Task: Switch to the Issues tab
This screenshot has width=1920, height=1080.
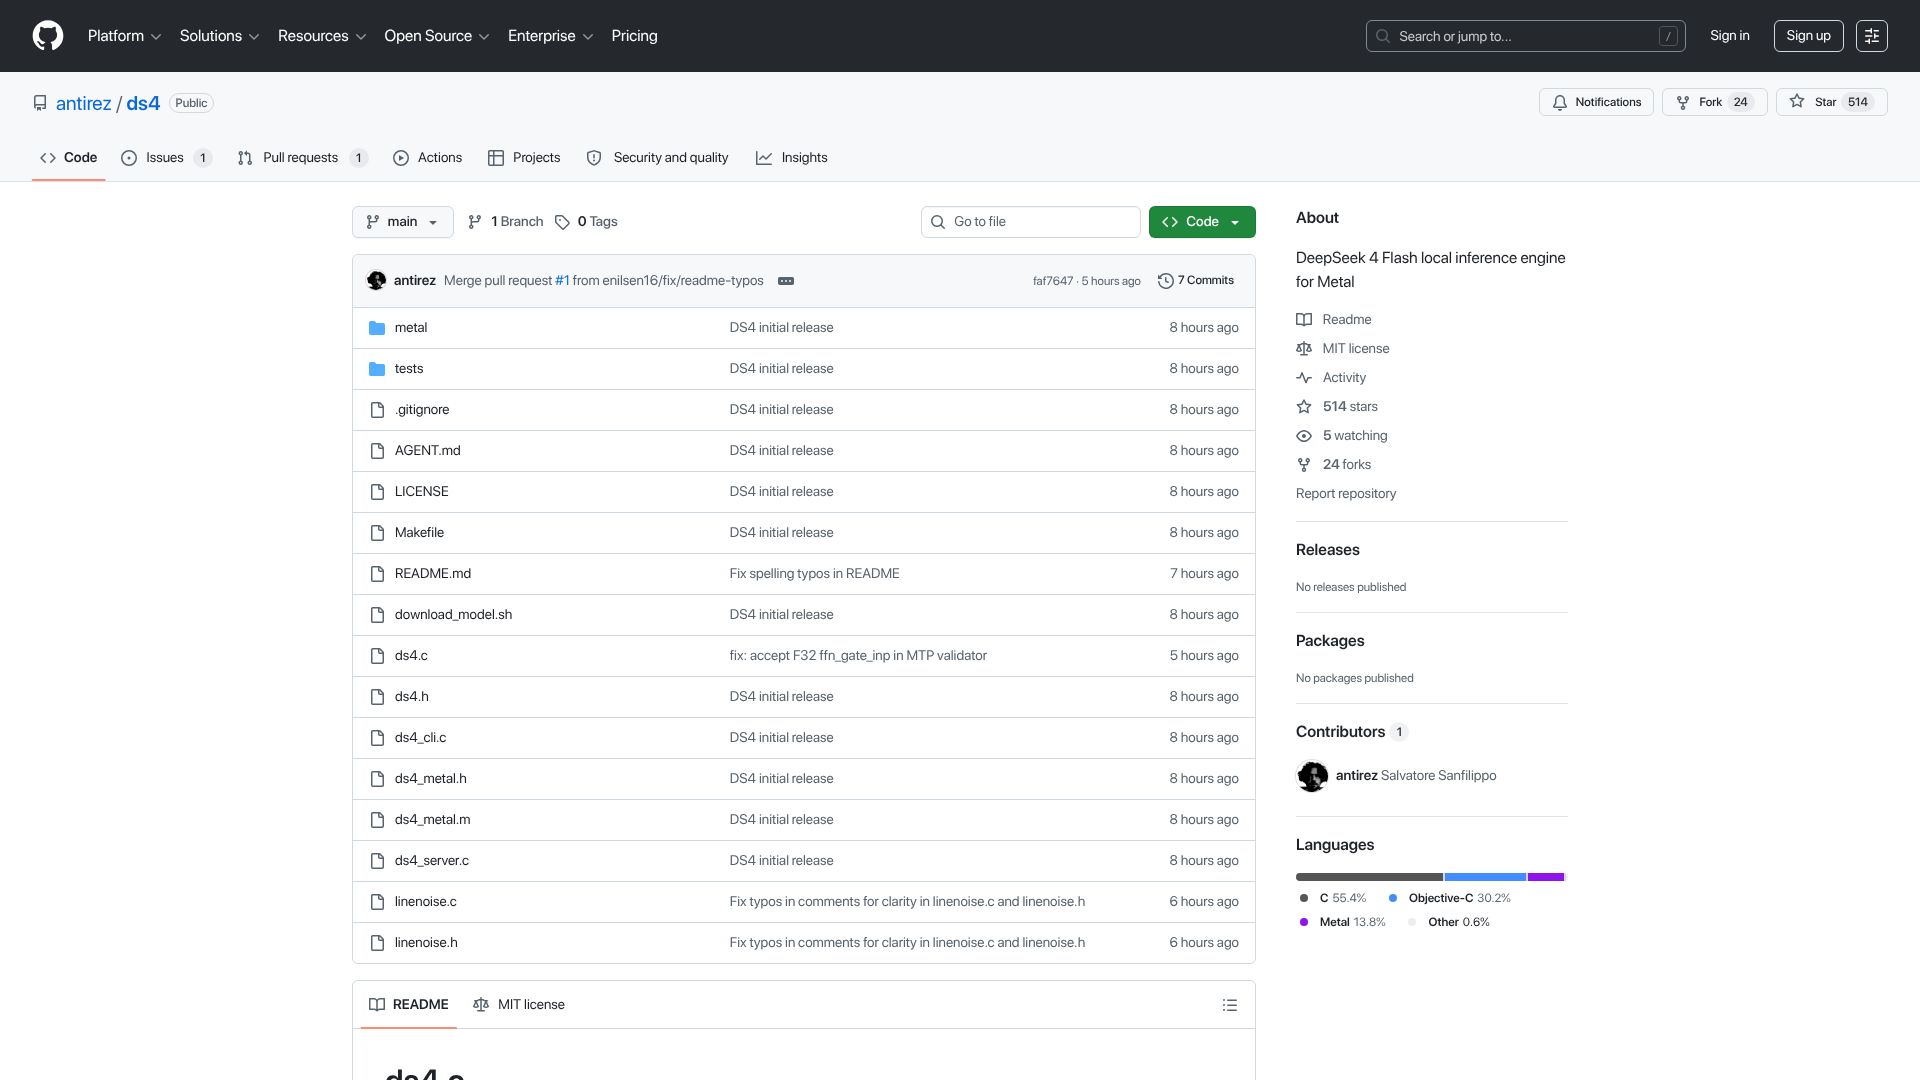Action: pos(166,158)
